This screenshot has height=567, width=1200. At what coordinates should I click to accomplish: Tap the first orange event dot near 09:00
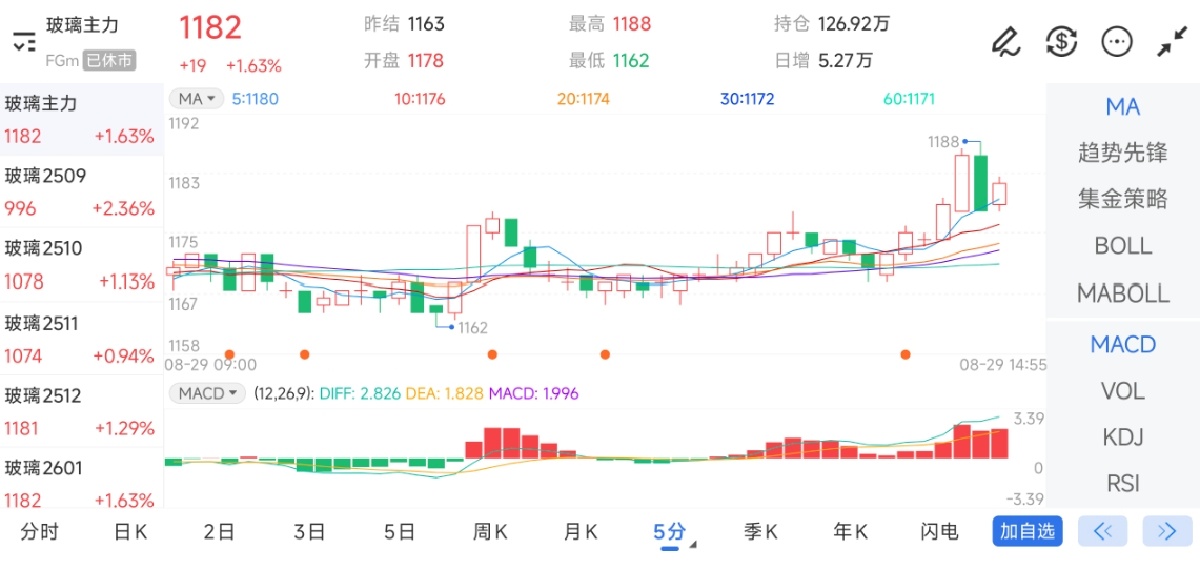click(229, 354)
